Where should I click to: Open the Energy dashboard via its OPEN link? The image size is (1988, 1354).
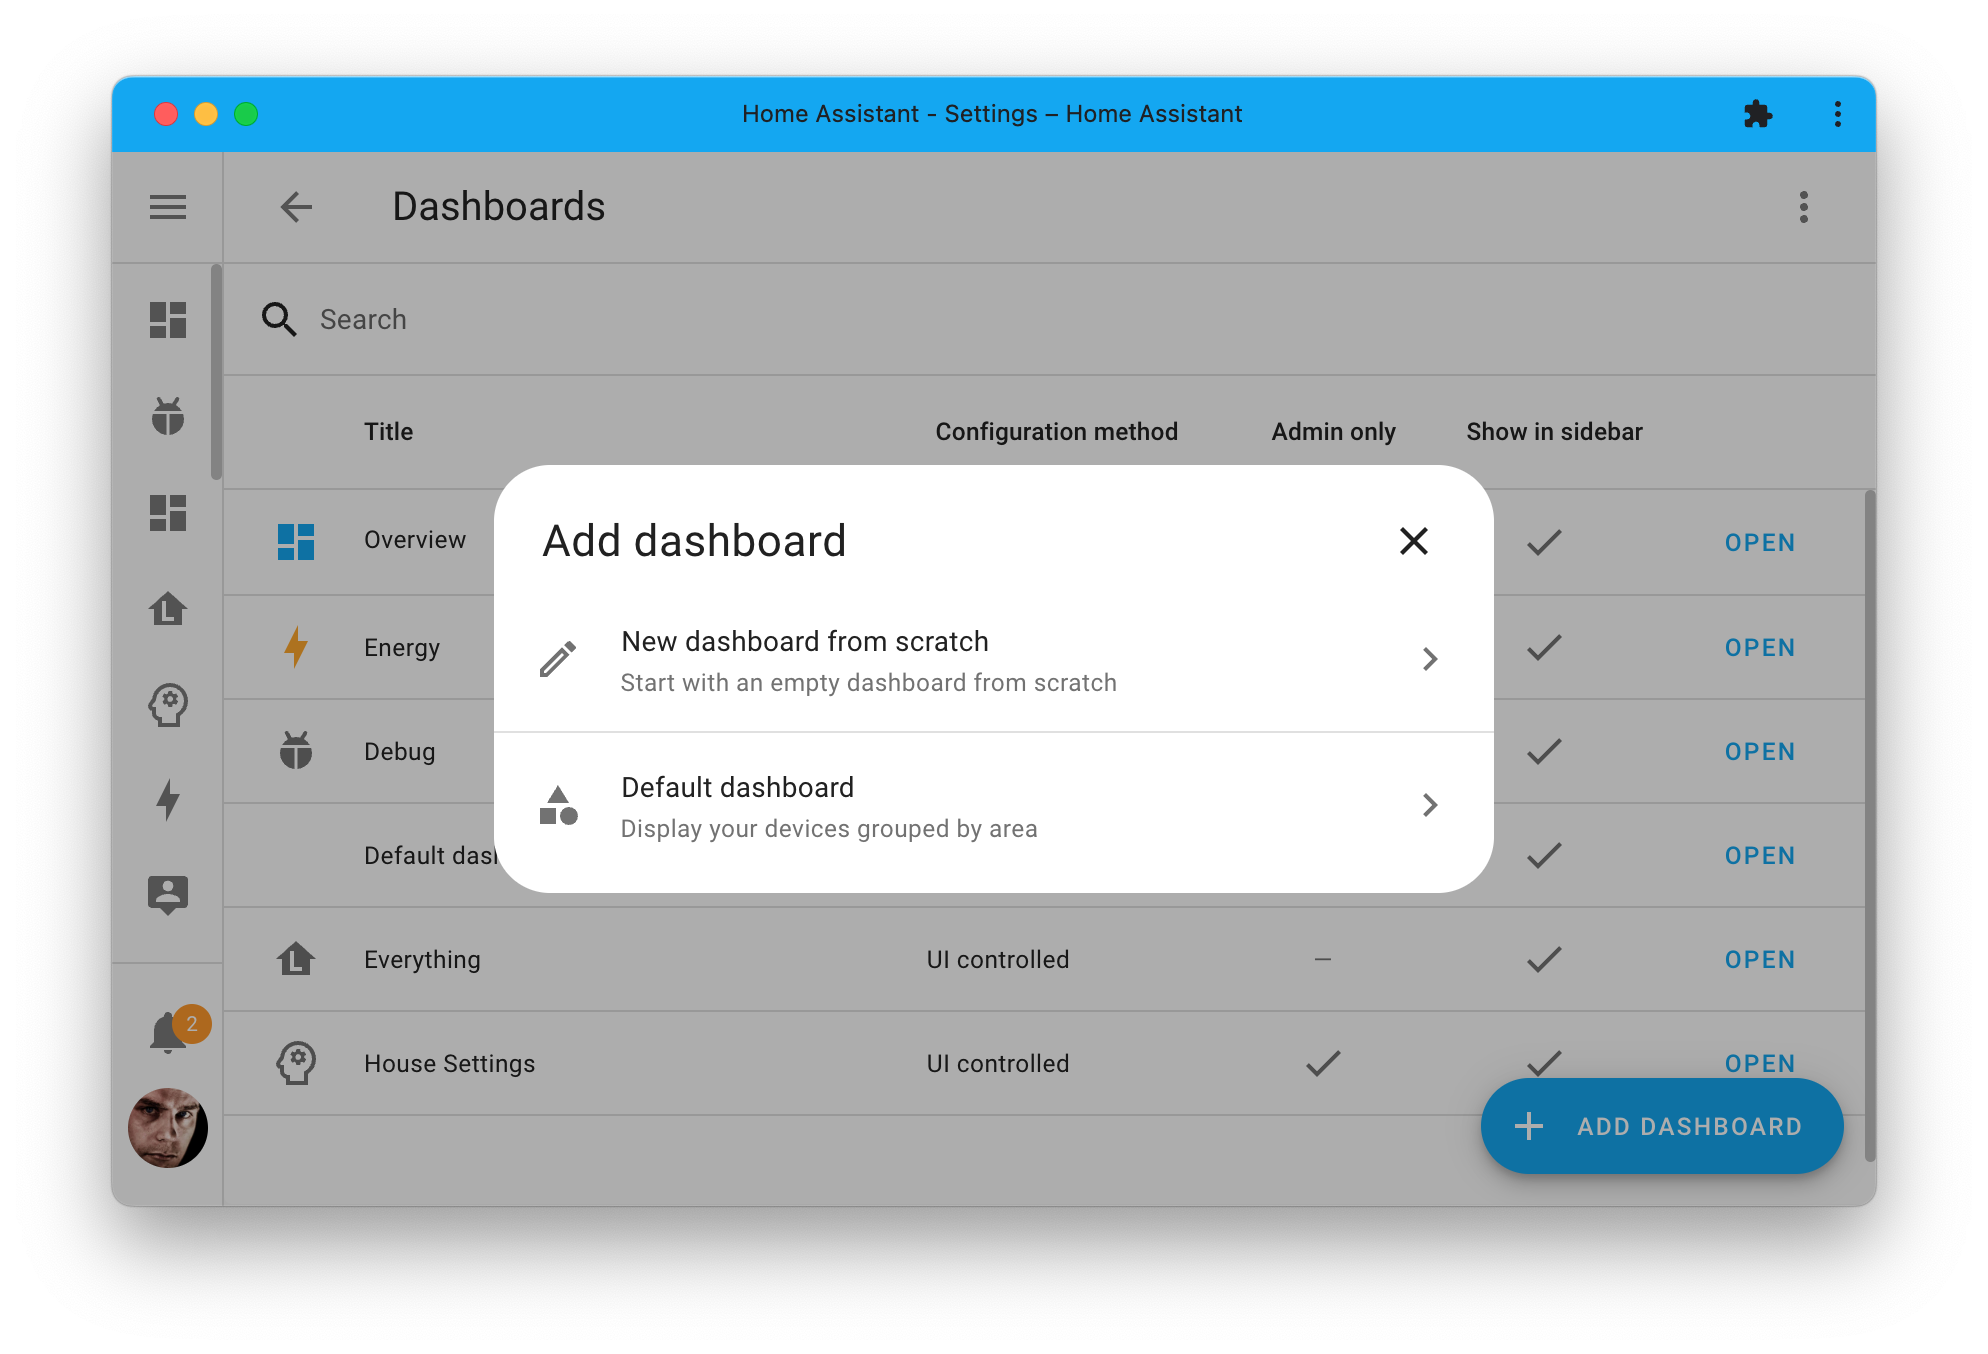[1759, 647]
